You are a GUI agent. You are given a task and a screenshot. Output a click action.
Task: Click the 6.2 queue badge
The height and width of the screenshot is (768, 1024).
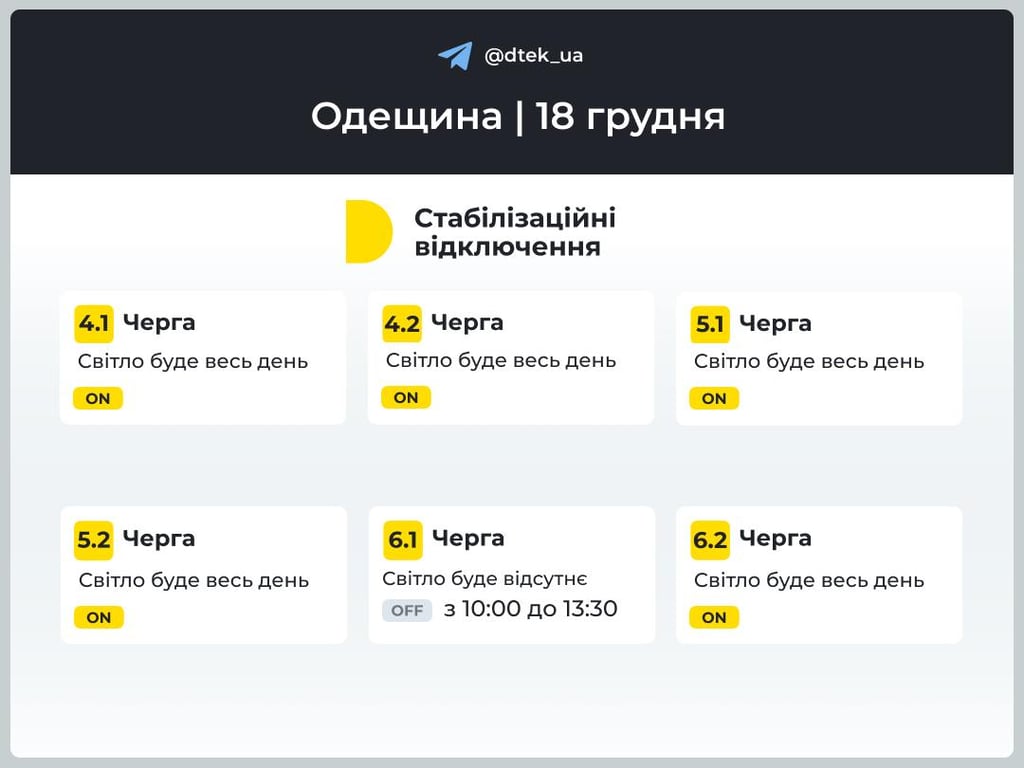click(712, 539)
